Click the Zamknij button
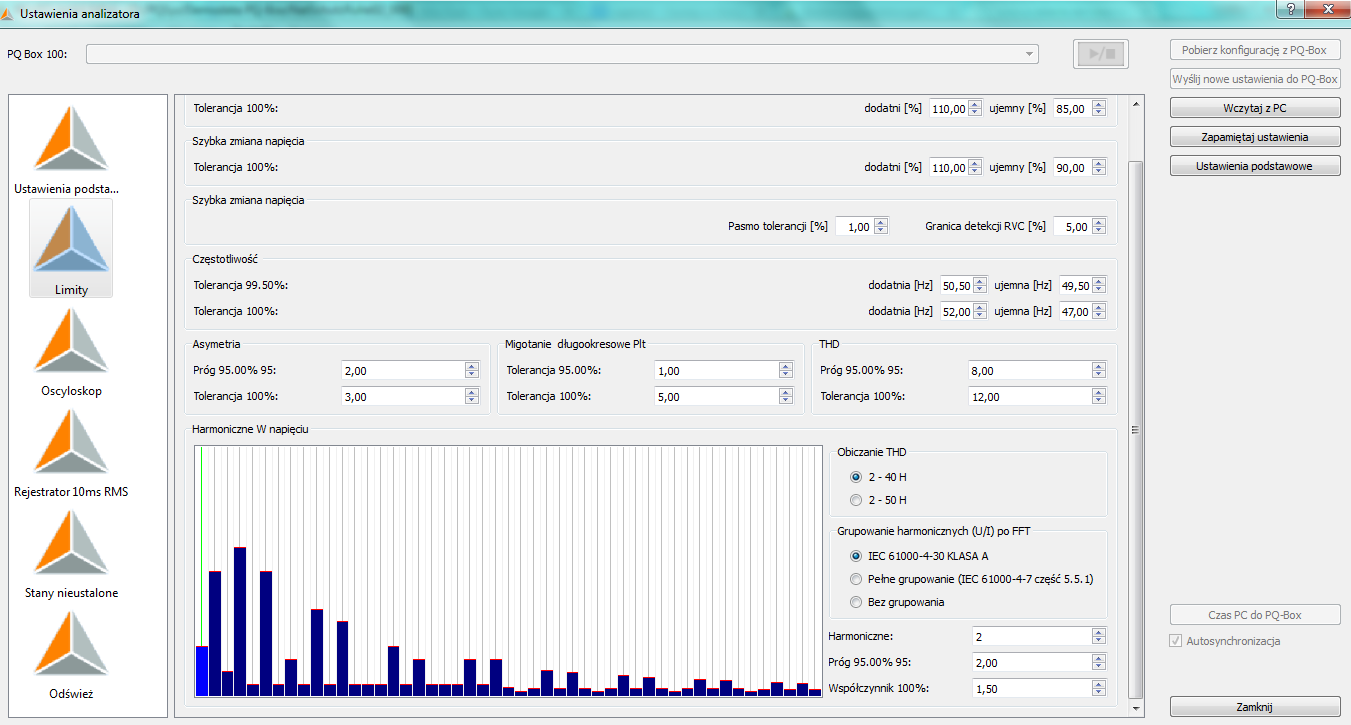Viewport: 1351px width, 725px height. point(1255,706)
